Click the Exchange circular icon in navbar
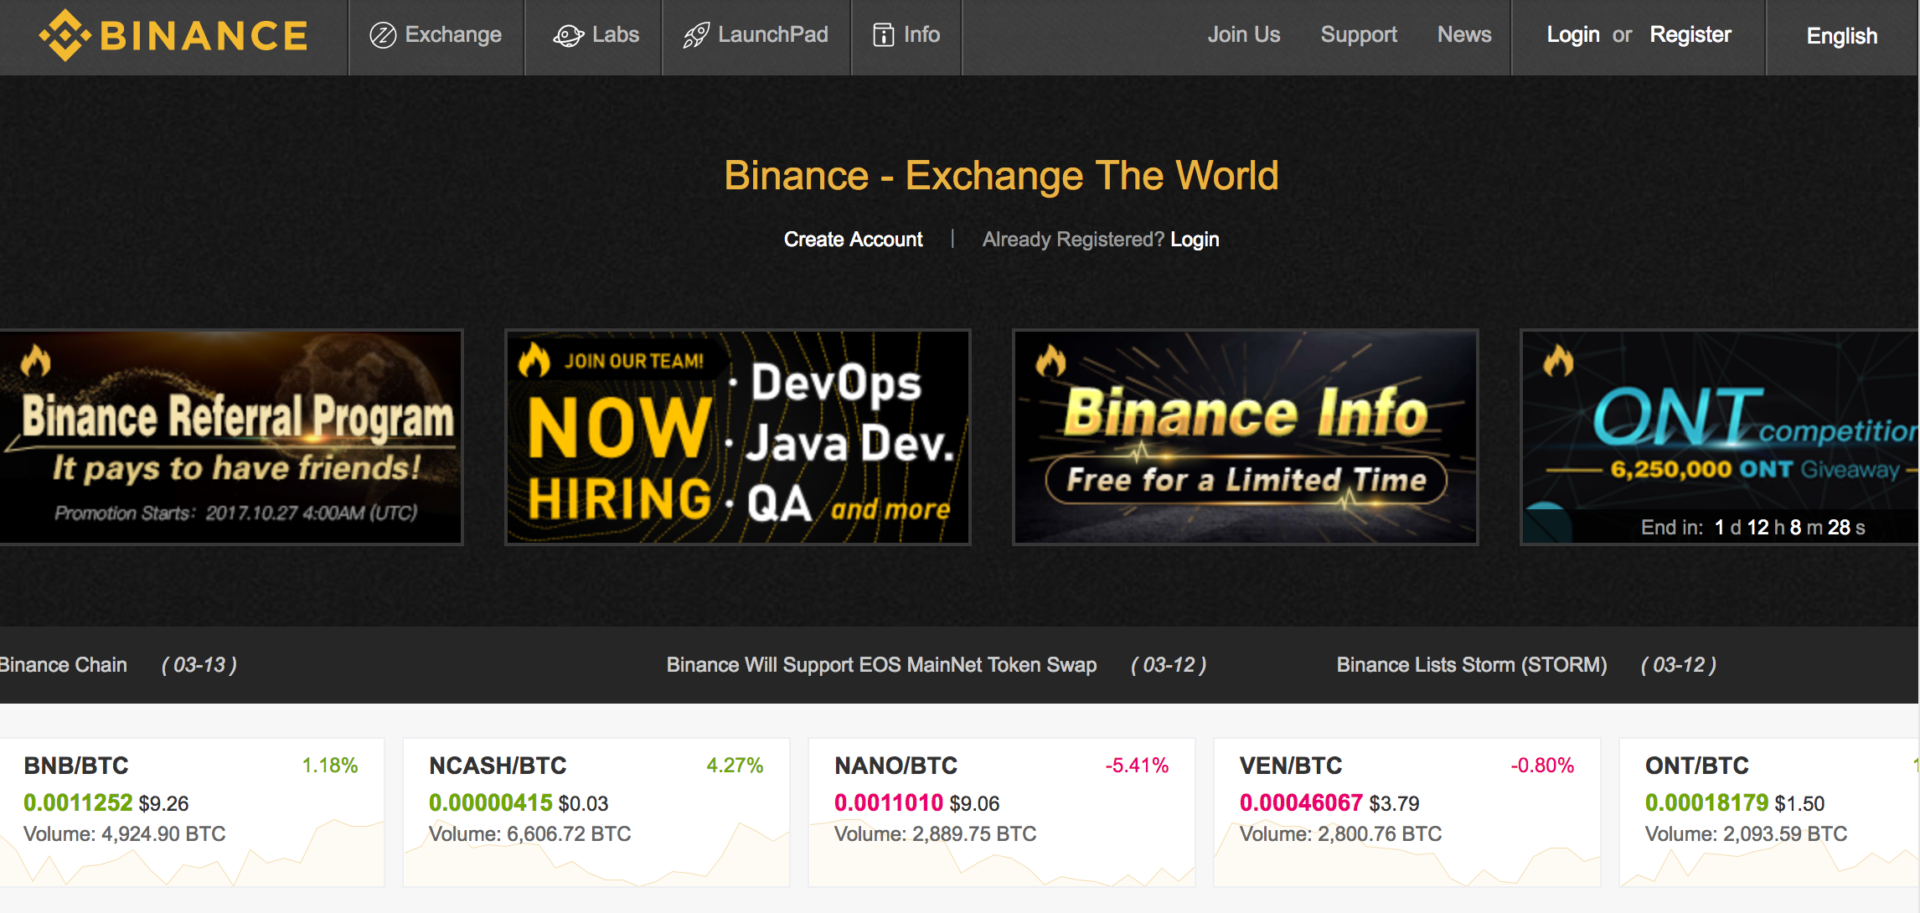Image resolution: width=1920 pixels, height=913 pixels. click(x=383, y=36)
